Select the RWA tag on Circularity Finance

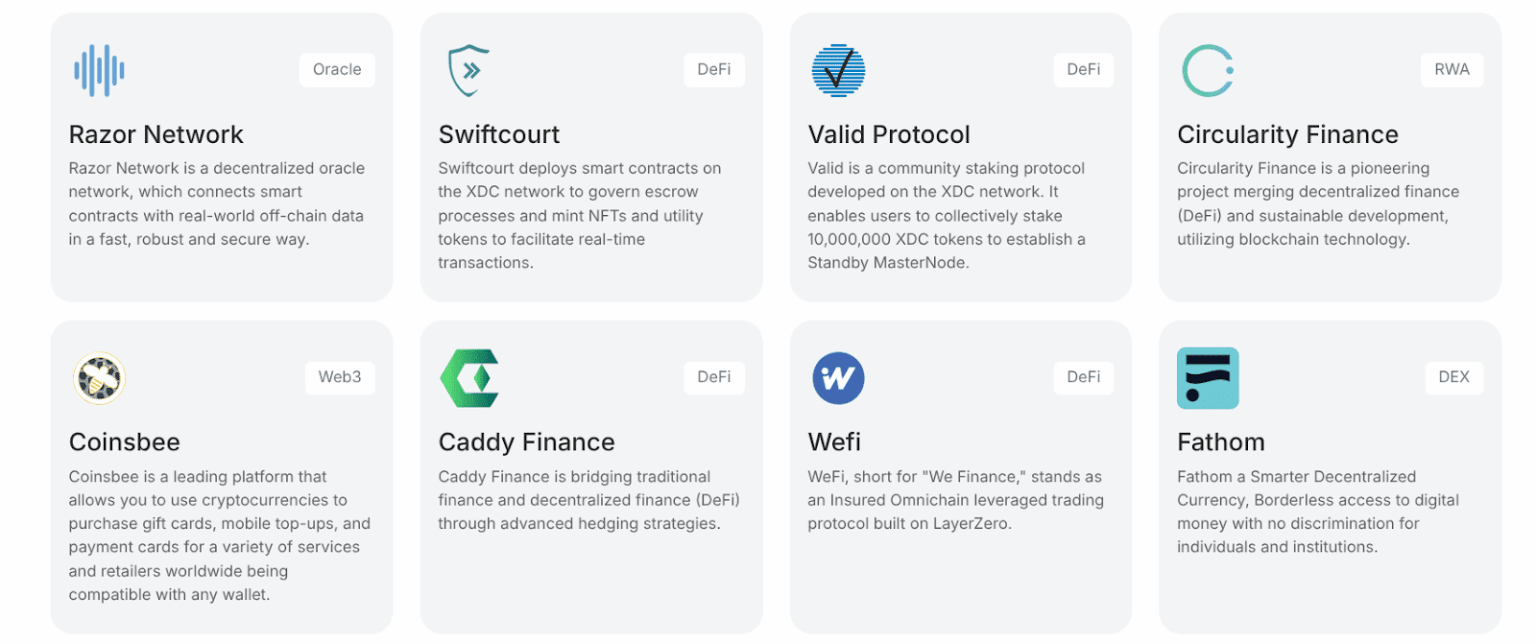1451,70
